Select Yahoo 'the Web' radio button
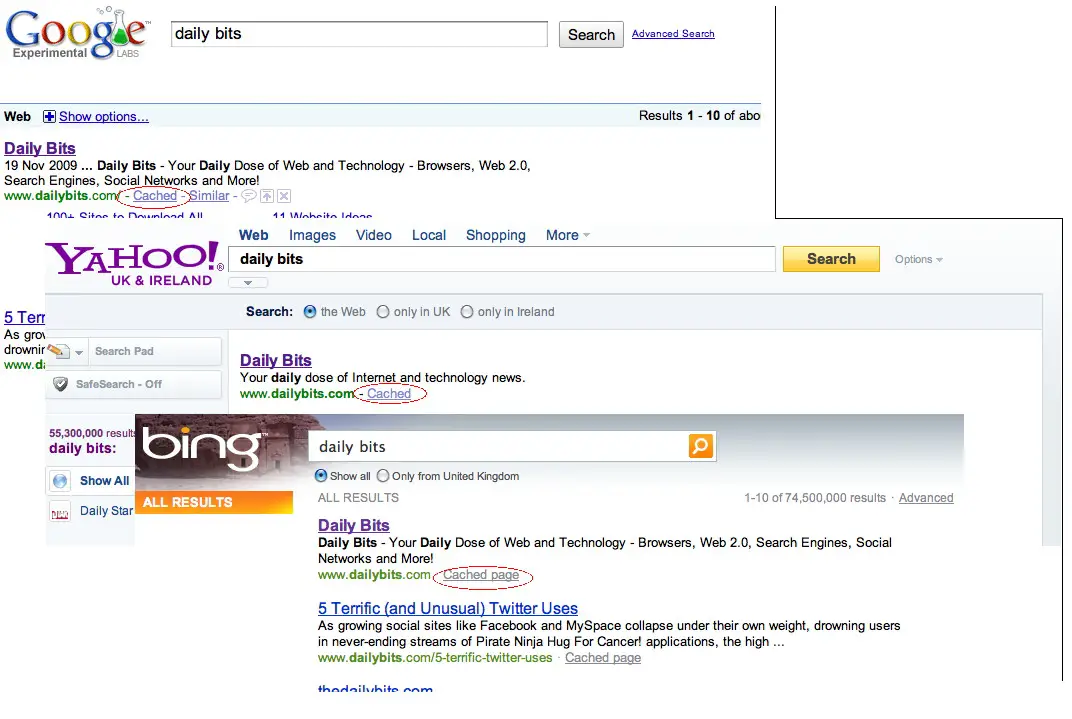Screen dimensions: 1072x719 pyautogui.click(x=310, y=312)
